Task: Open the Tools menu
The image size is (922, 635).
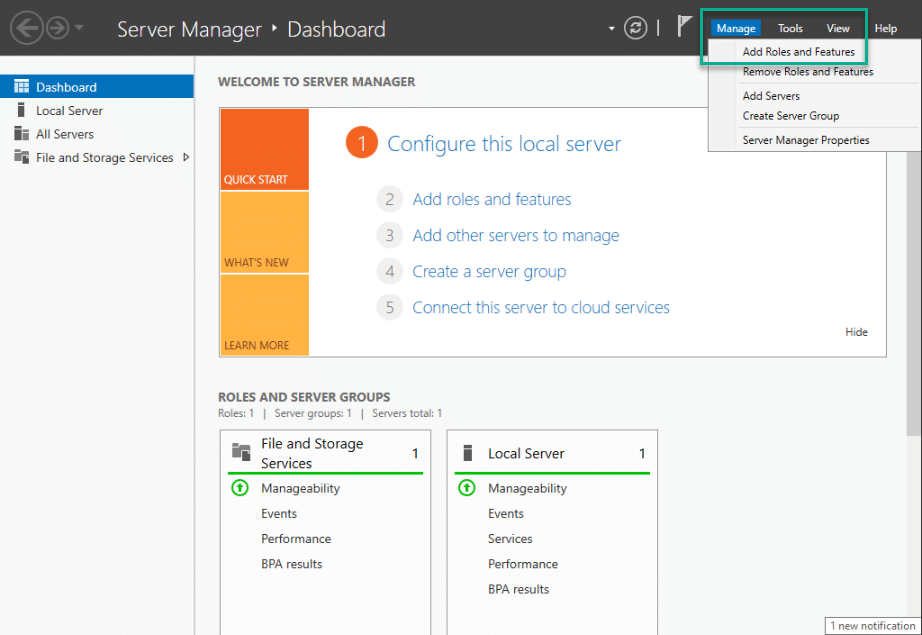Action: point(790,28)
